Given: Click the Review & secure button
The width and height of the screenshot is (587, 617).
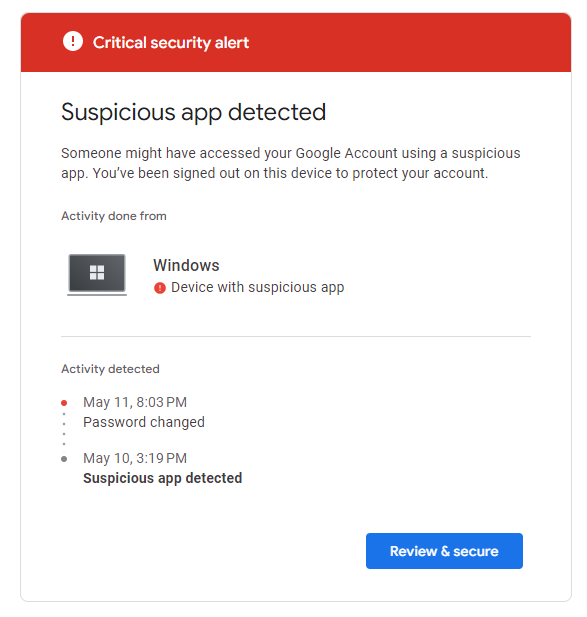Looking at the screenshot, I should point(444,550).
